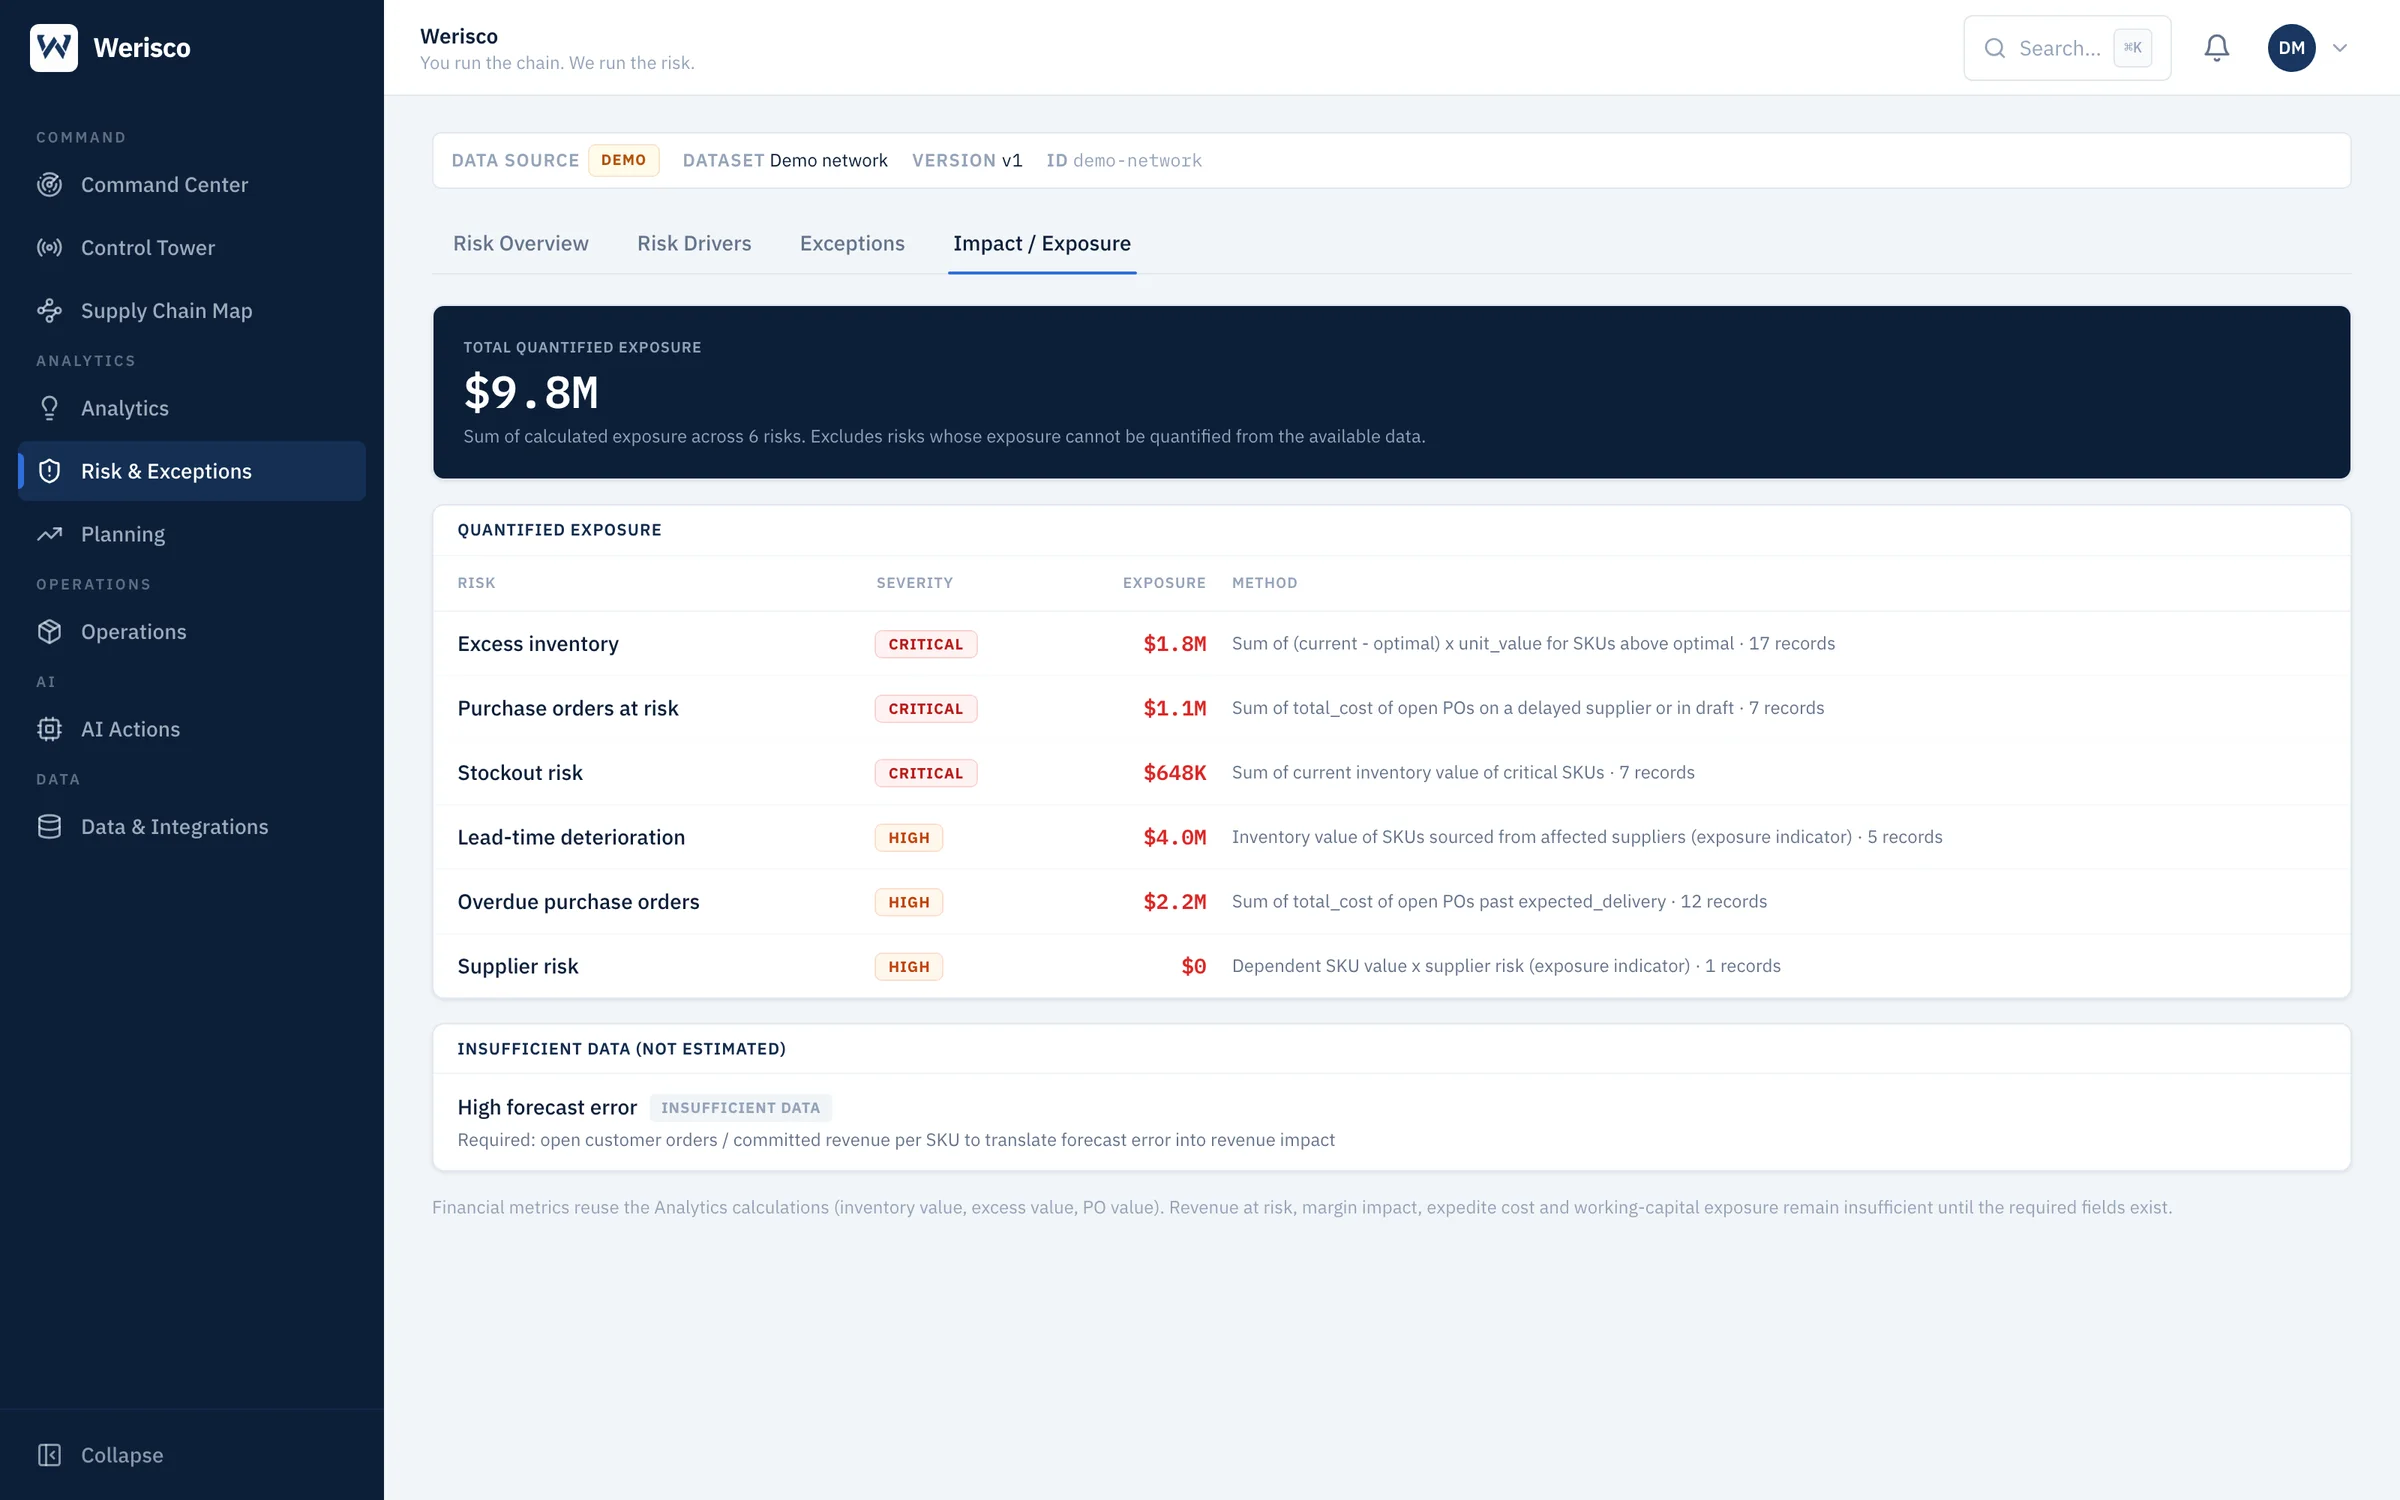2400x1500 pixels.
Task: Select the Stockout risk row
Action: (x=1391, y=773)
